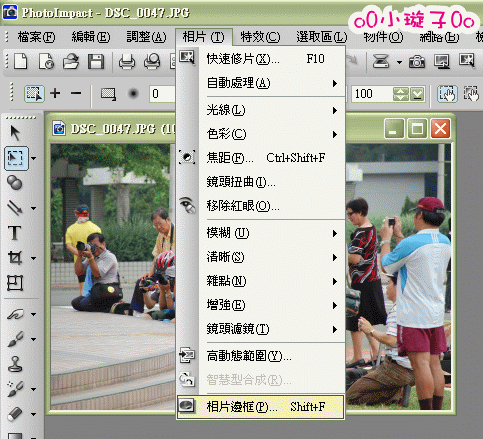Click the Screen capture monitor icon
The width and height of the screenshot is (483, 439).
pos(442,62)
